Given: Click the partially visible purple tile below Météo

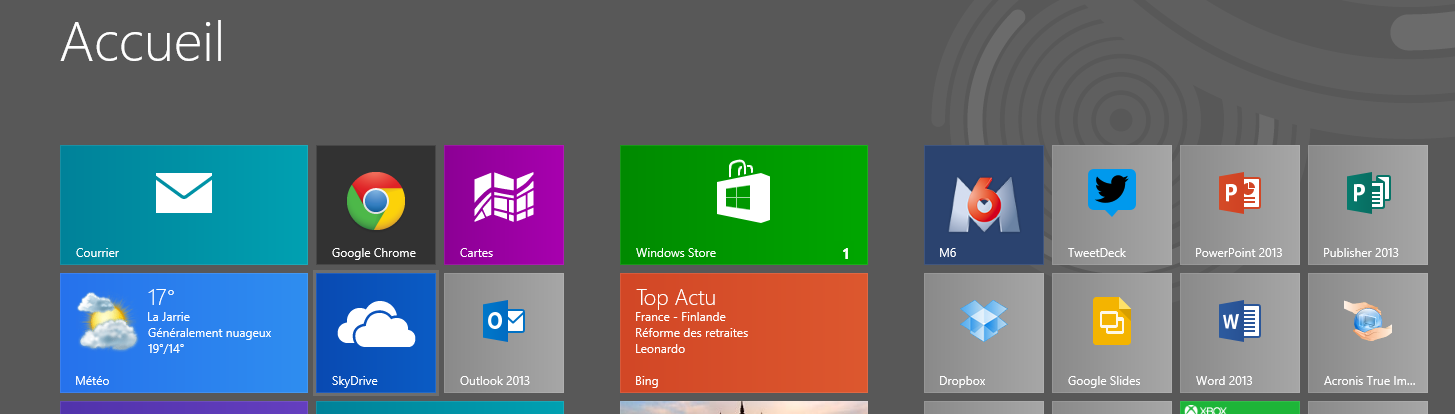Looking at the screenshot, I should pyautogui.click(x=184, y=408).
